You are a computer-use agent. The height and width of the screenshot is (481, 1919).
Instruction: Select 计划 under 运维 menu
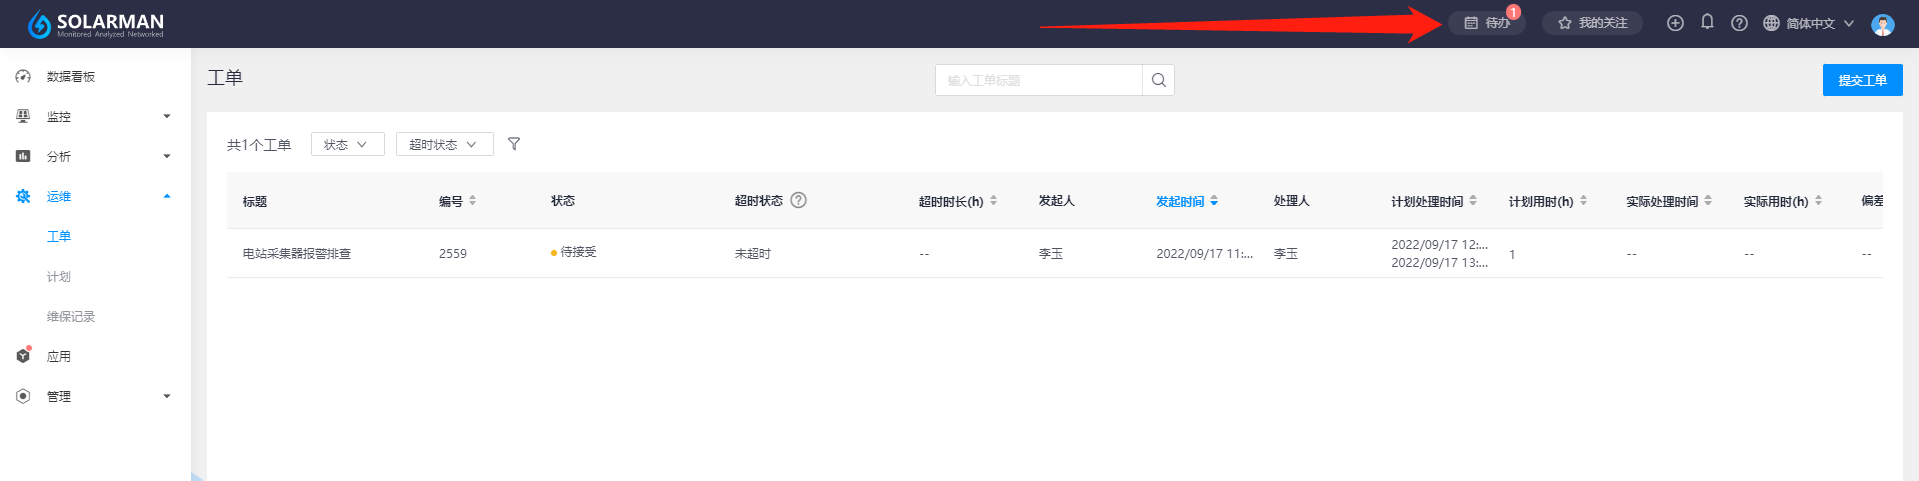point(59,276)
